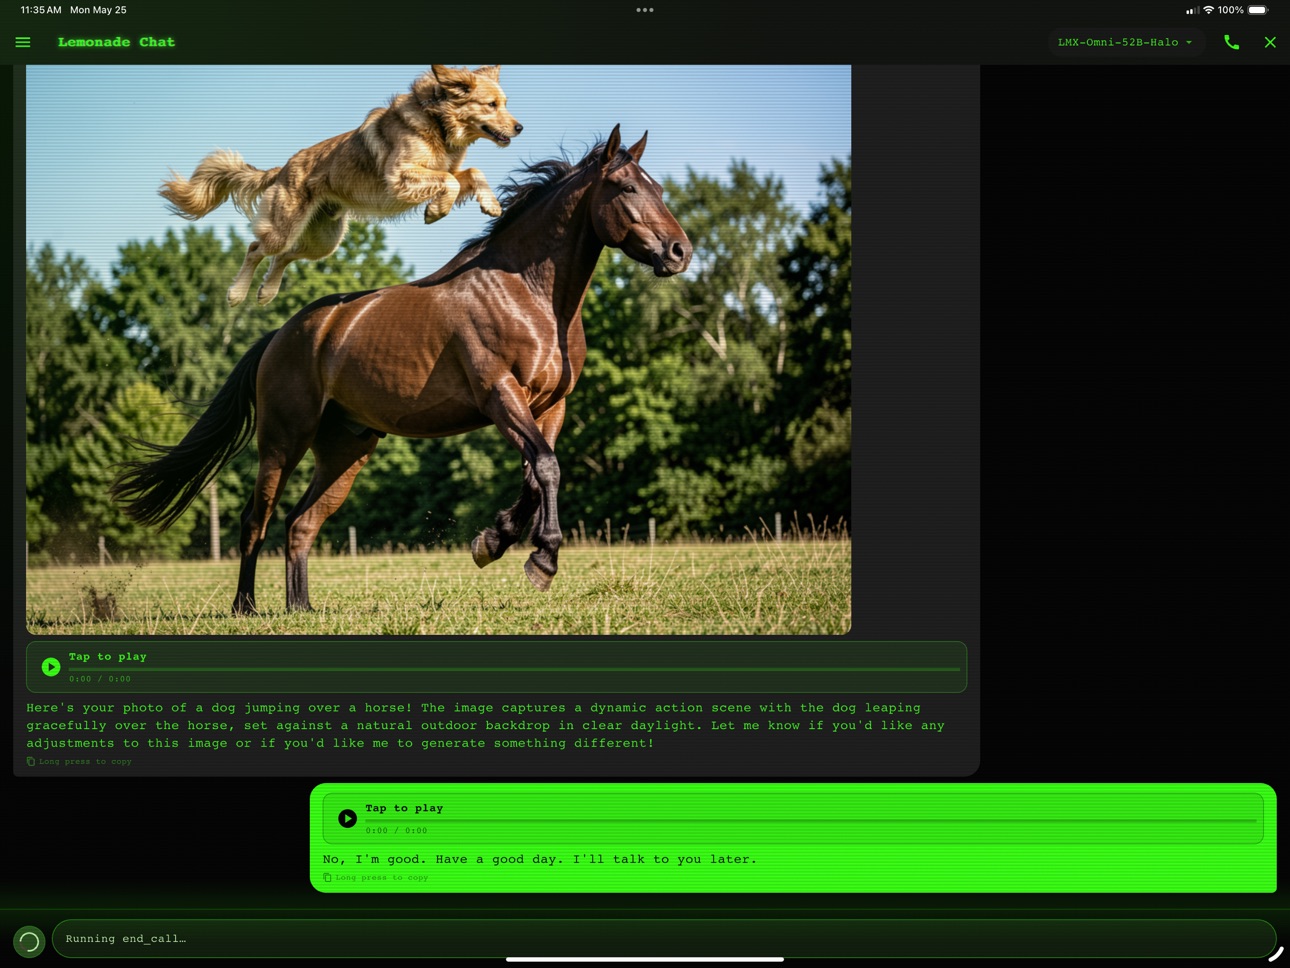Open the hamburger menu beside Lemonade Chat
This screenshot has height=968, width=1290.
pos(23,42)
